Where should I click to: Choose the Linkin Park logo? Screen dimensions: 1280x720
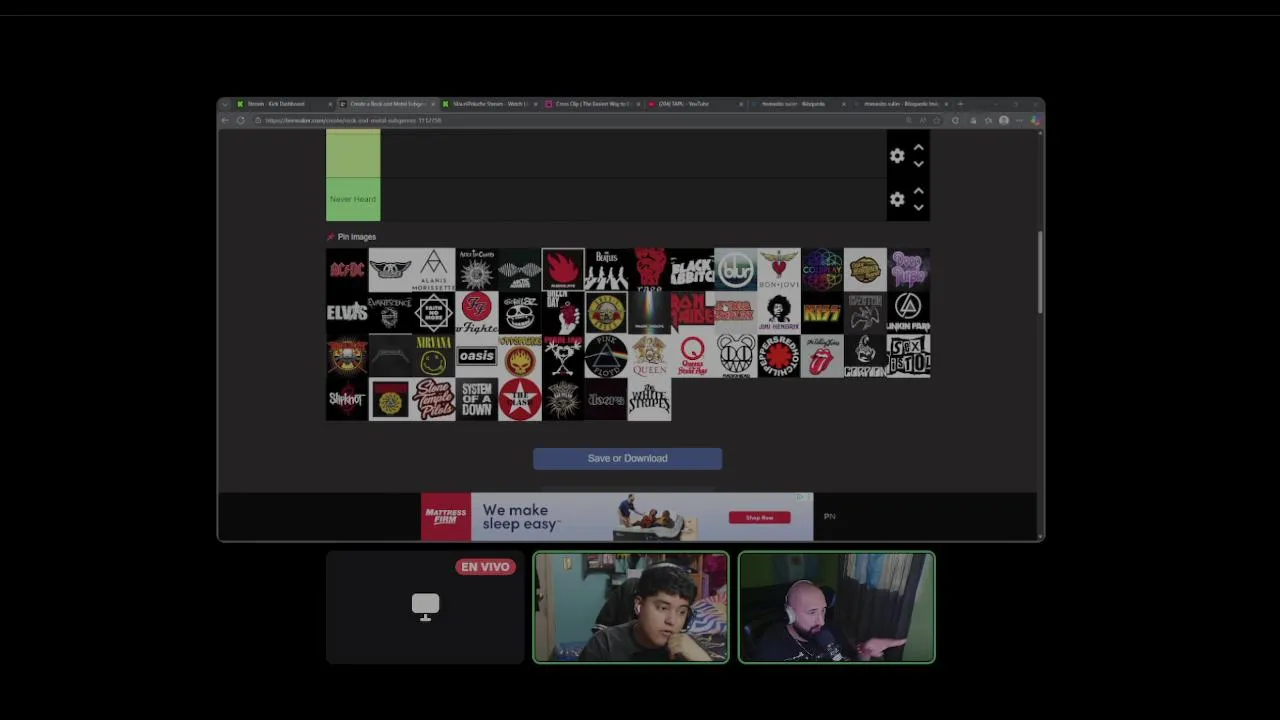point(908,313)
